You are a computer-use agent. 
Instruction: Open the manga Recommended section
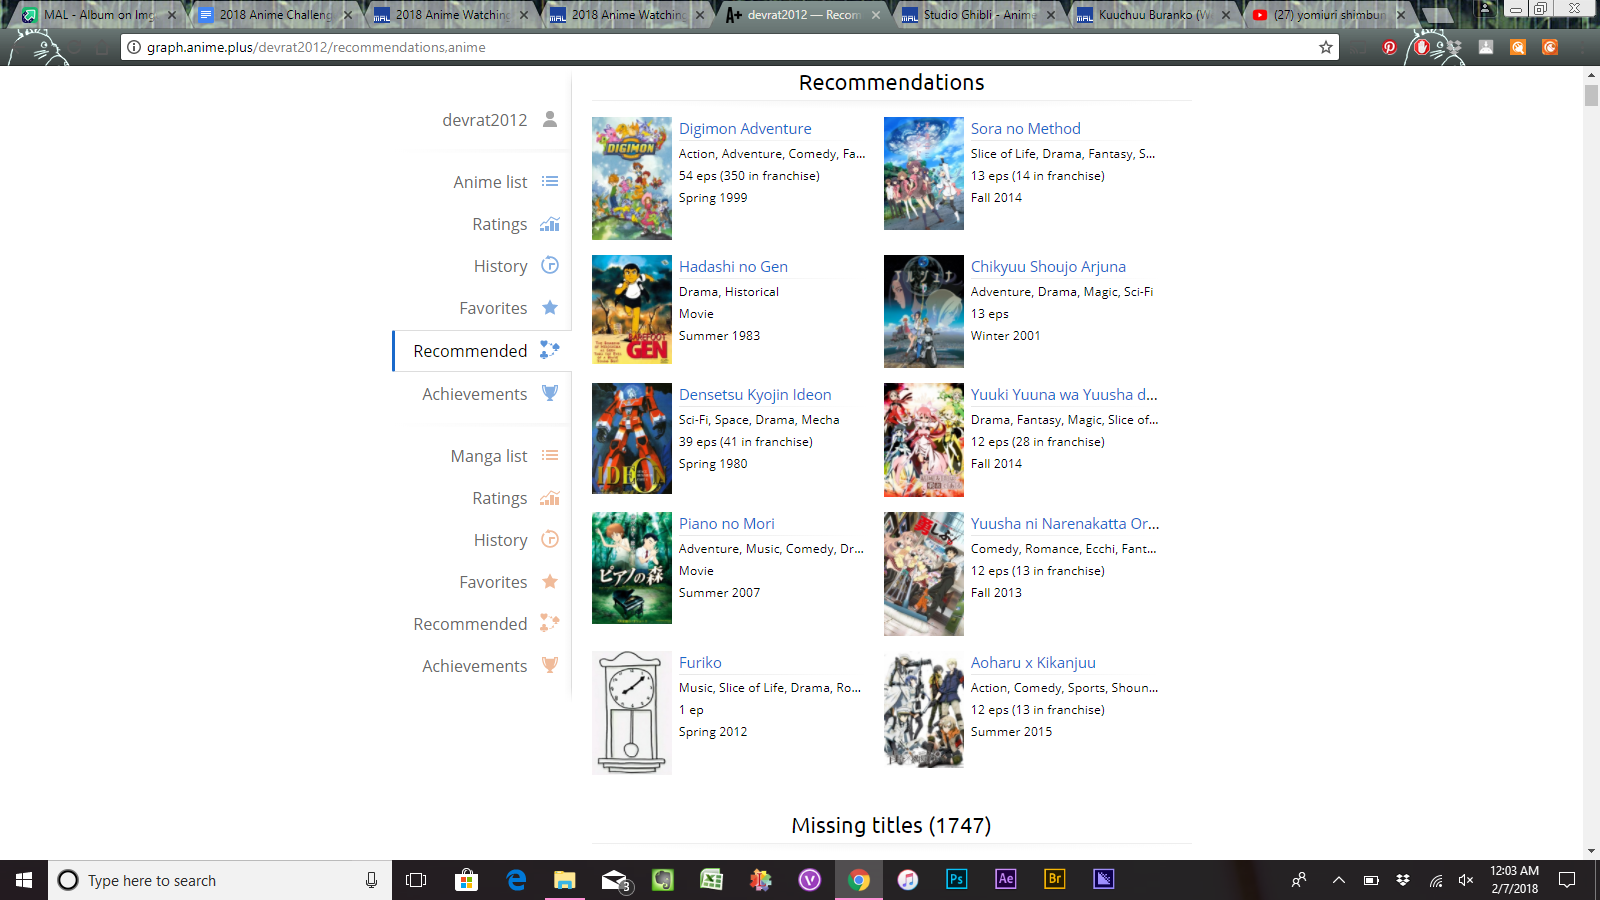pyautogui.click(x=470, y=624)
